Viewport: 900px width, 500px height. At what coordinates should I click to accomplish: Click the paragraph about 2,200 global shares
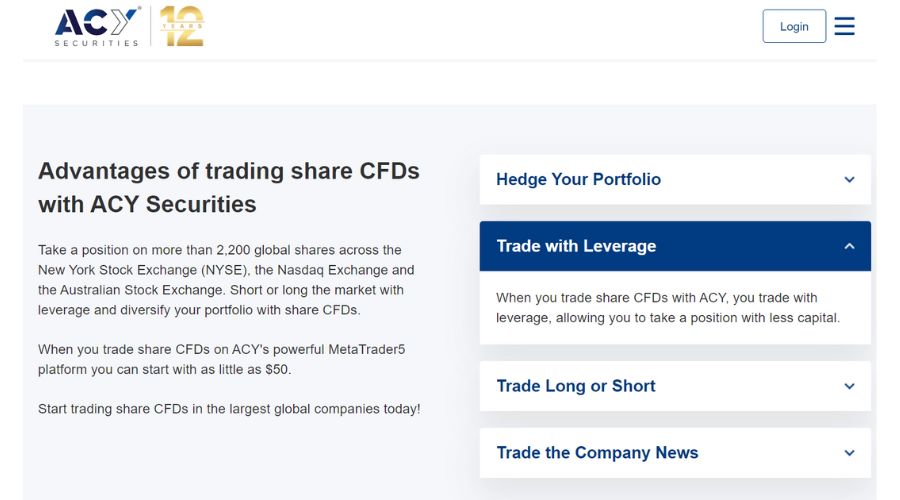tap(226, 280)
